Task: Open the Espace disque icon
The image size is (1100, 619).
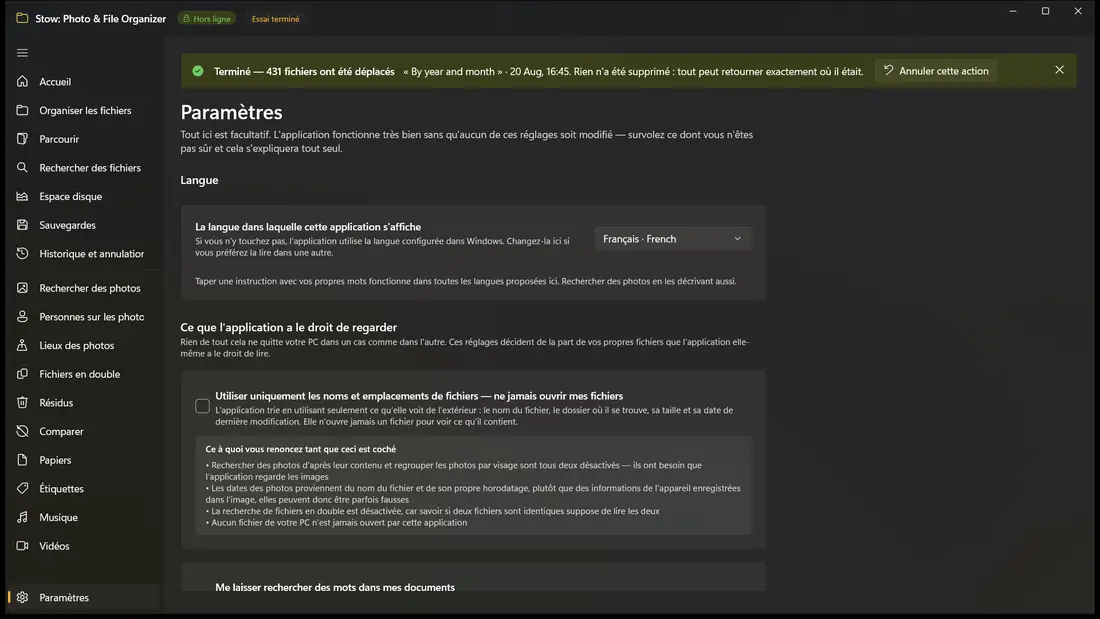Action: [x=22, y=197]
